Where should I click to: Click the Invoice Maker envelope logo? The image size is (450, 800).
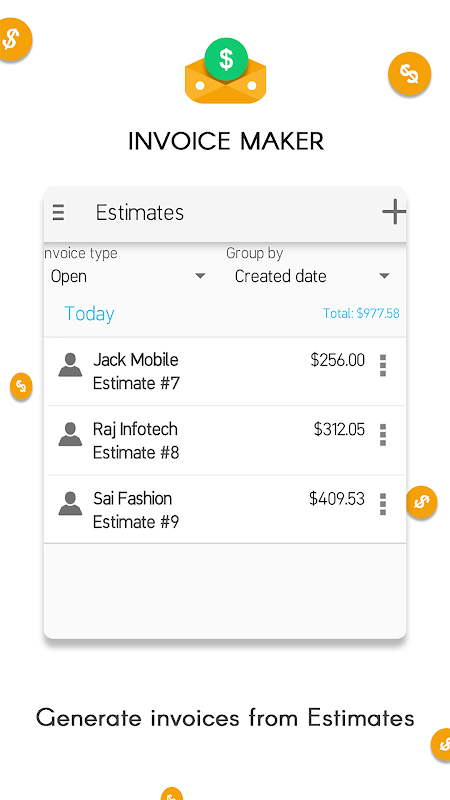click(226, 71)
